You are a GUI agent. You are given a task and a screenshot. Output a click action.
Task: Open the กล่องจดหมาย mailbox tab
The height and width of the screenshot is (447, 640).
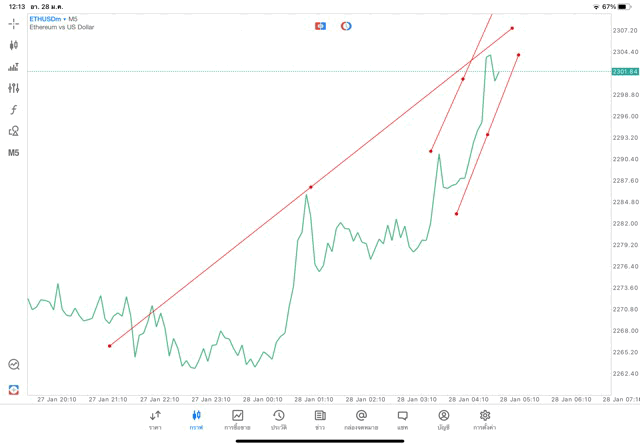point(361,419)
